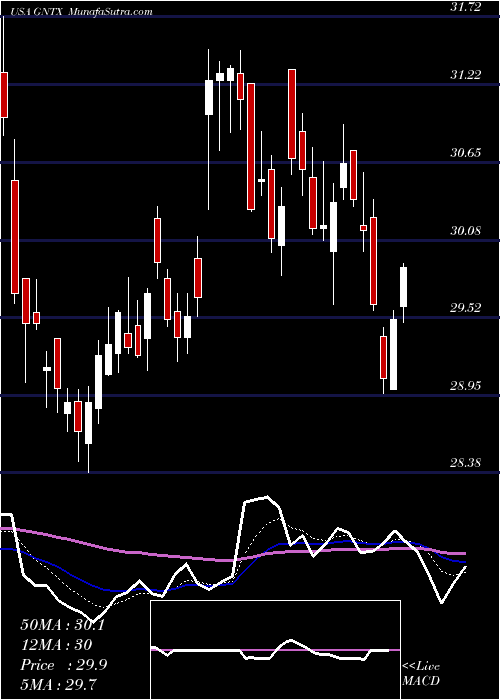Click the 28.95 price axis label
The width and height of the screenshot is (500, 700).
tap(466, 386)
